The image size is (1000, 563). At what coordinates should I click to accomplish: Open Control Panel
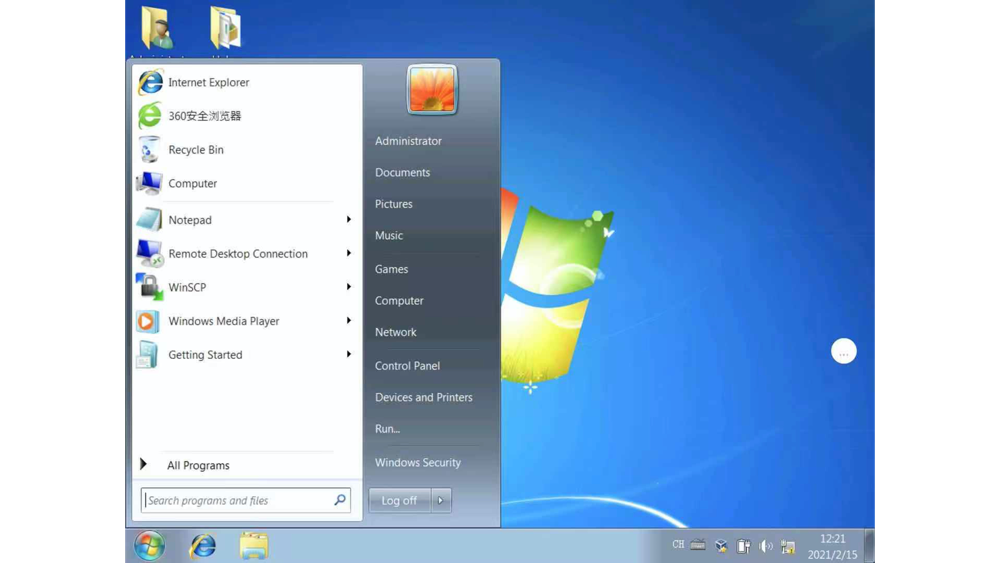[x=407, y=365]
